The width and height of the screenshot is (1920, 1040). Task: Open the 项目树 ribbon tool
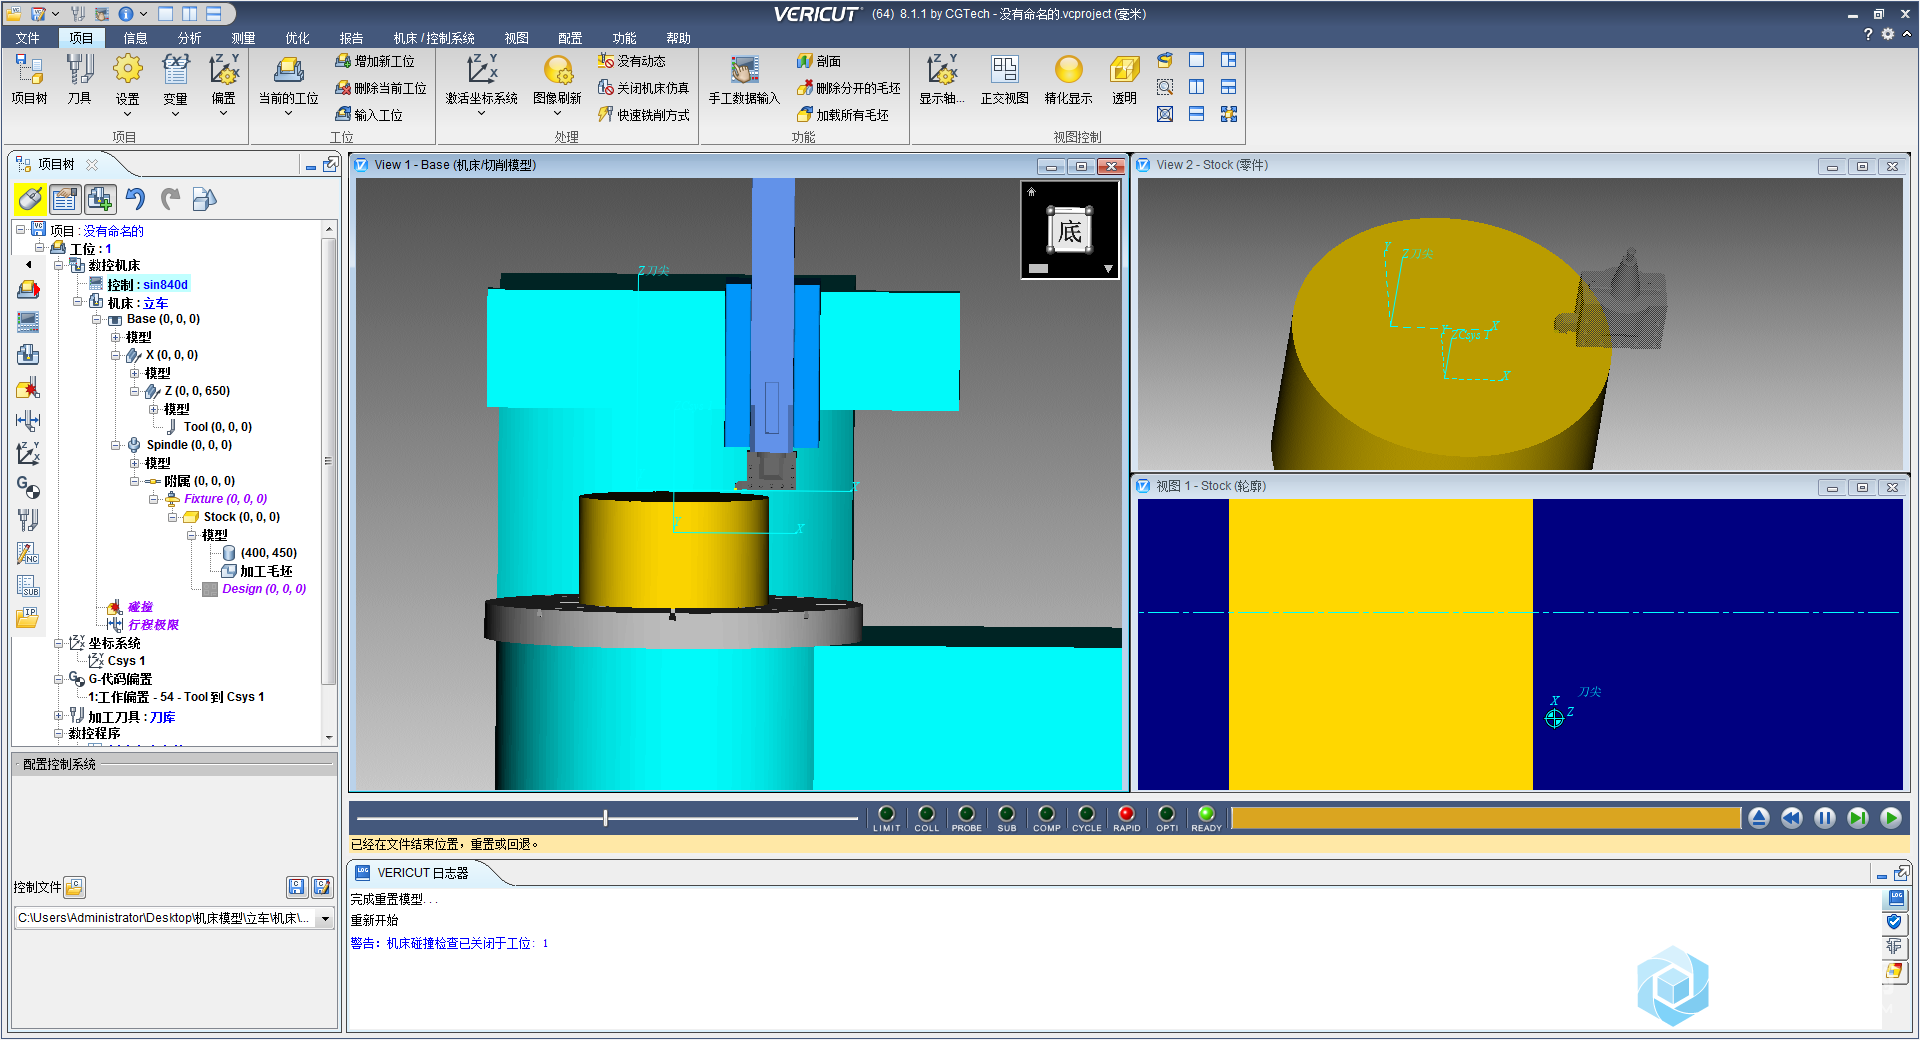click(x=29, y=79)
